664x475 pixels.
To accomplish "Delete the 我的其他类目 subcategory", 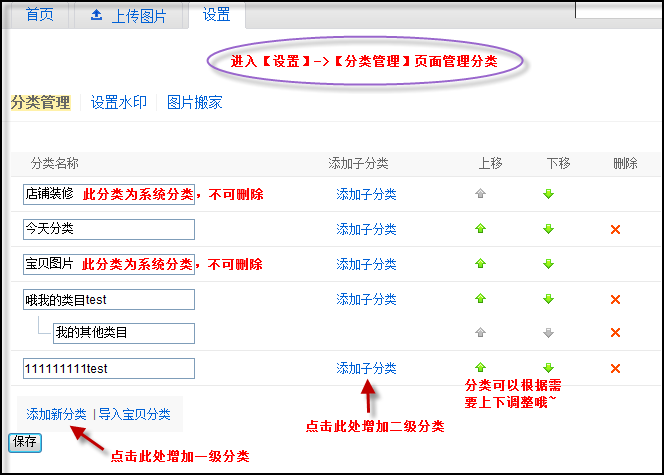I will (615, 333).
